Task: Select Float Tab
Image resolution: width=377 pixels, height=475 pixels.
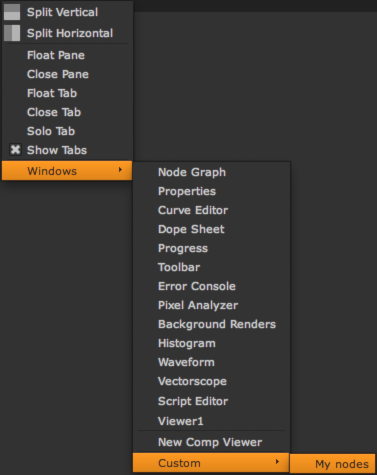Action: click(52, 93)
